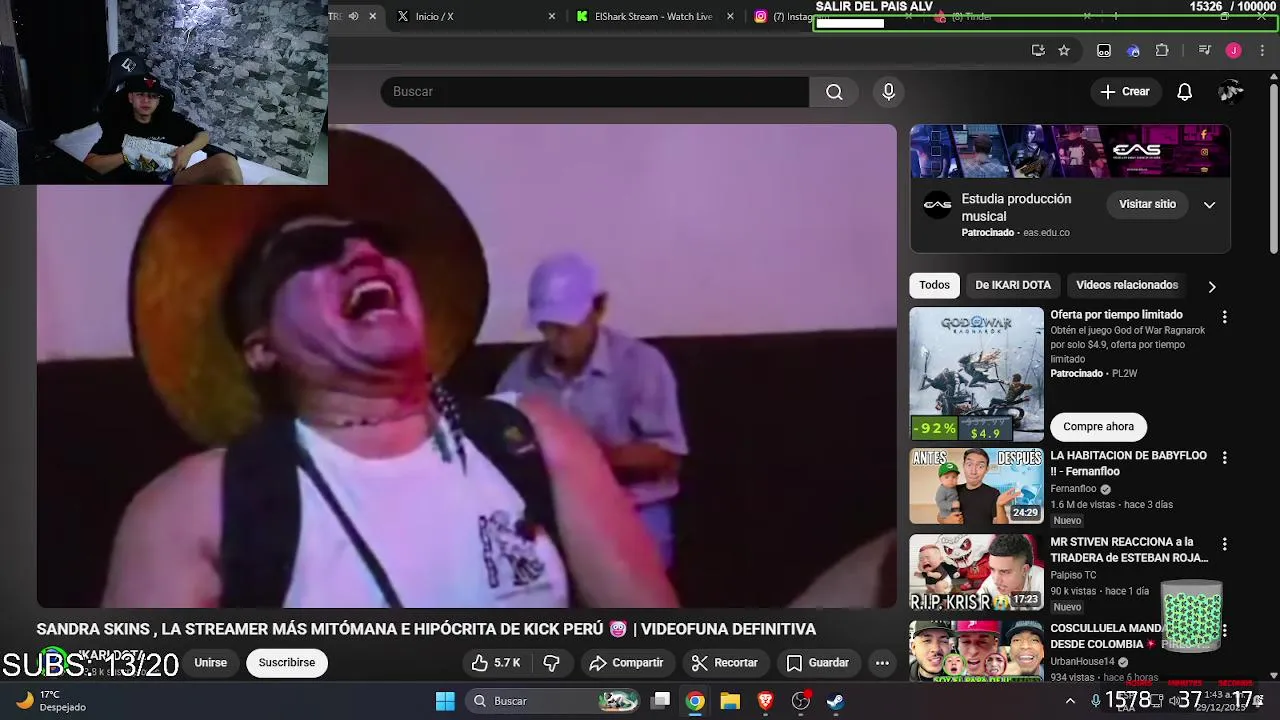Open Chrome three-dot menu

pos(1262,50)
